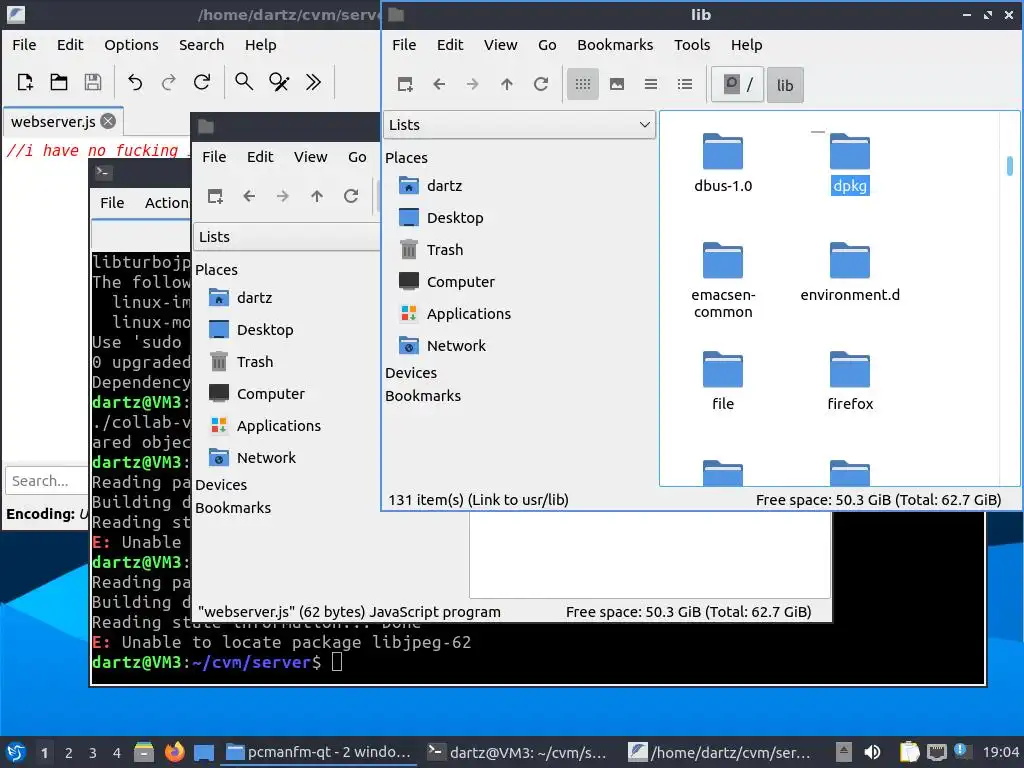Open File menu in terminal window
Image resolution: width=1024 pixels, height=768 pixels.
[112, 203]
